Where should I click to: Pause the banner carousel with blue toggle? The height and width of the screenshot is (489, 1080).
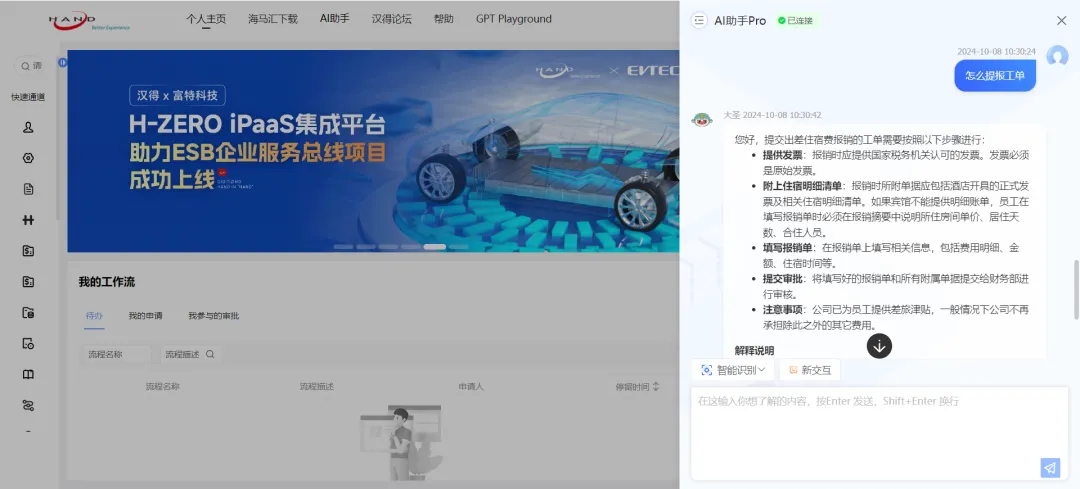click(63, 62)
